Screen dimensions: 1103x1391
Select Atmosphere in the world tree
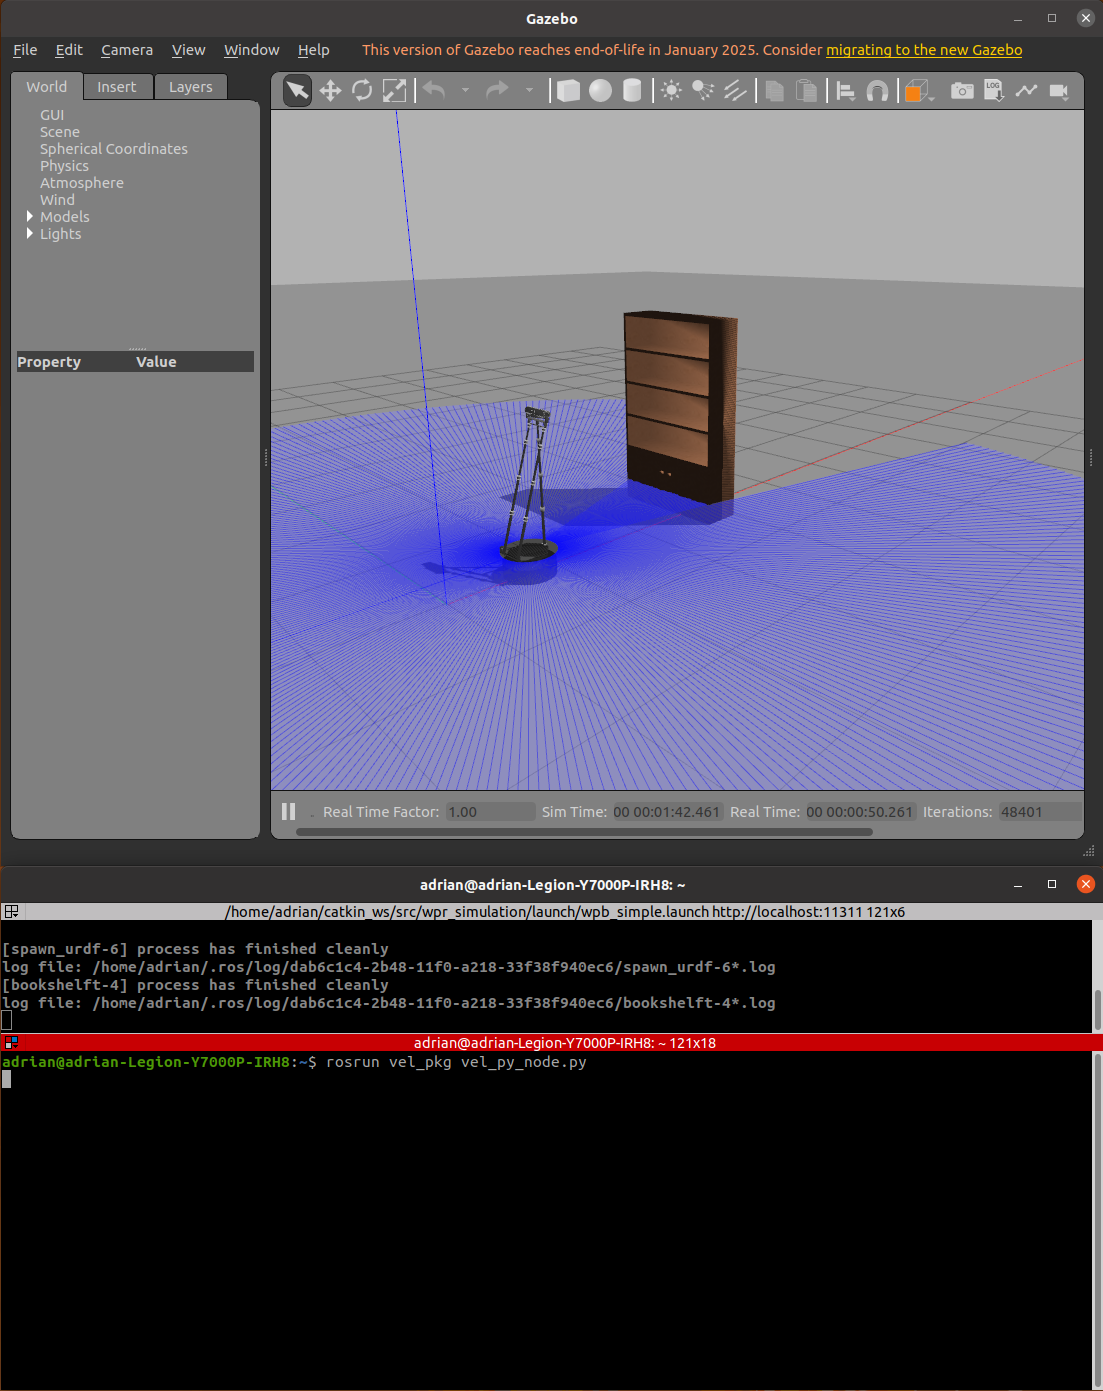[82, 183]
